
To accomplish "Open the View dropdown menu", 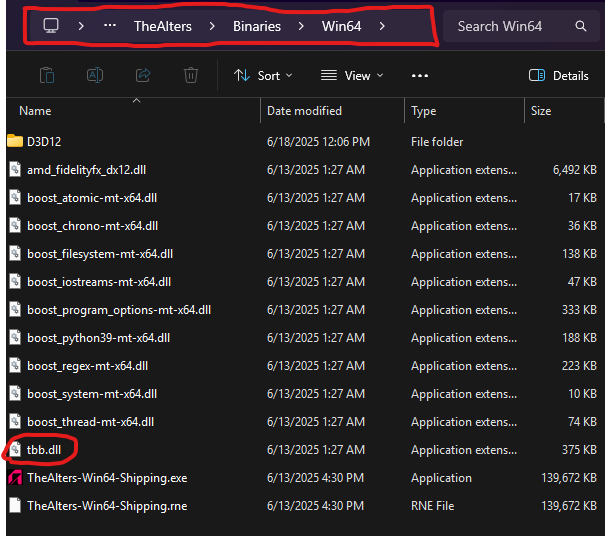I will [352, 75].
